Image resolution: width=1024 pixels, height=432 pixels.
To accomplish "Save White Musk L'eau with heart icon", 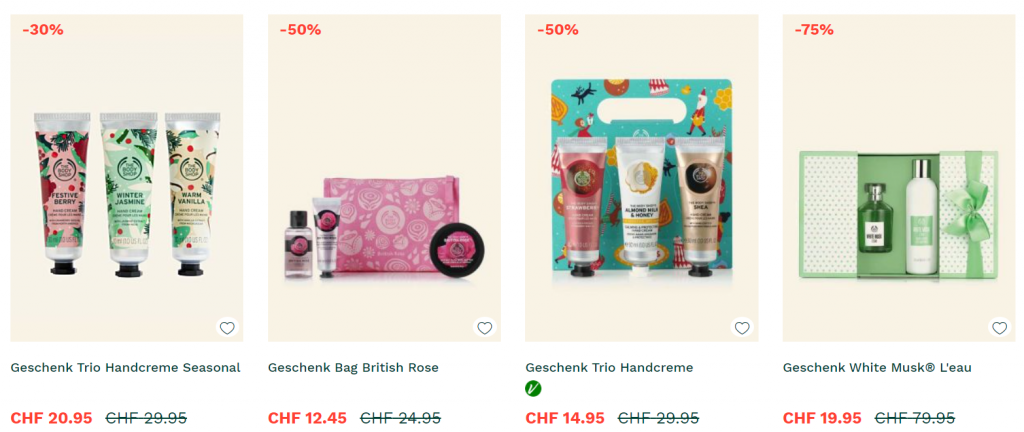I will pos(999,328).
